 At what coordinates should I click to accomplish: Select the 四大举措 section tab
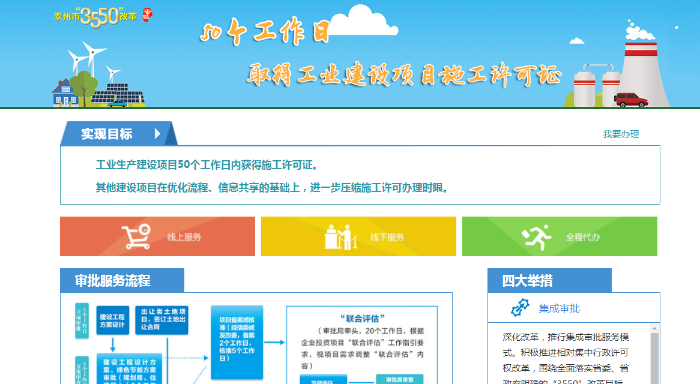550,280
